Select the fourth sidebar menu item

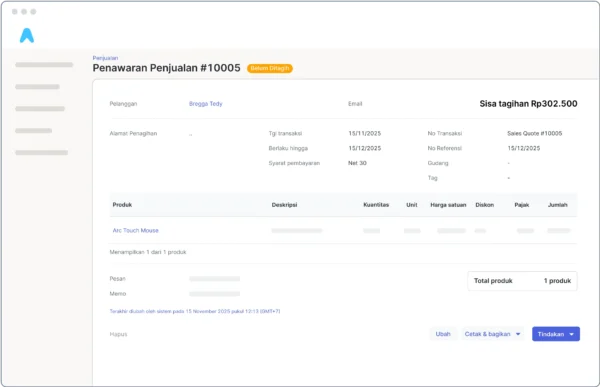[34, 131]
